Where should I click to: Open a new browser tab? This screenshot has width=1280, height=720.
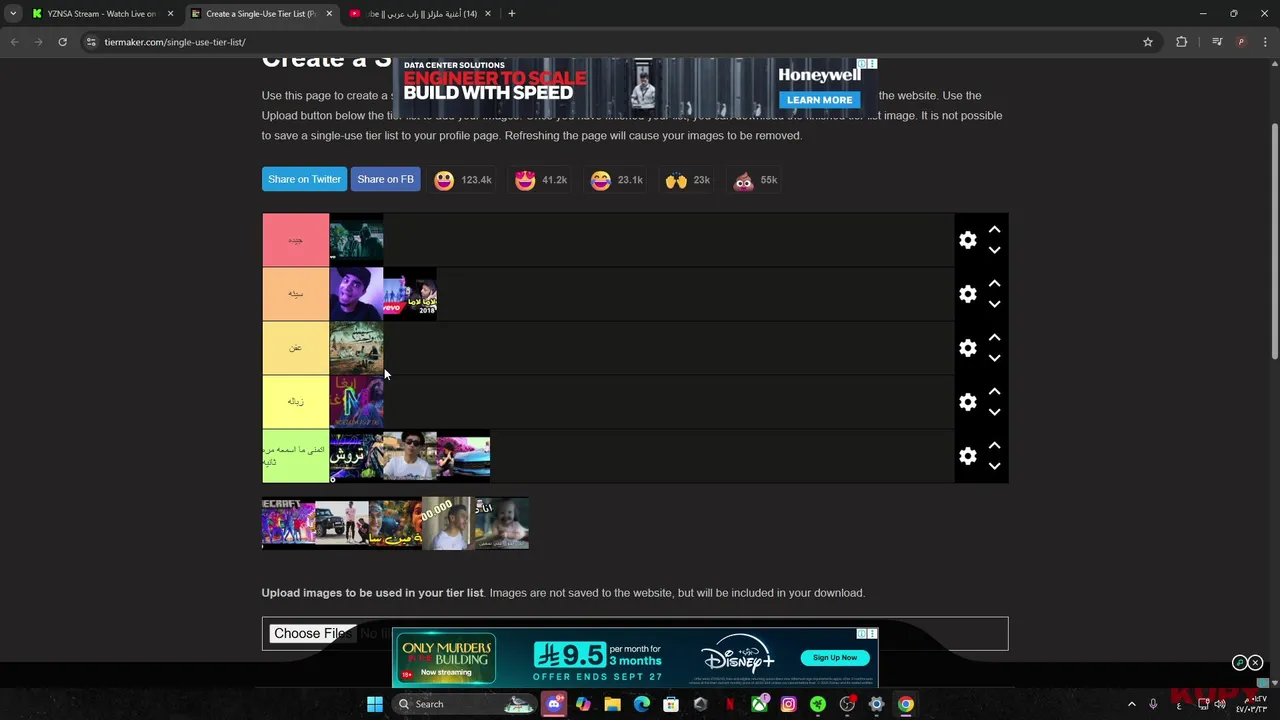[511, 14]
